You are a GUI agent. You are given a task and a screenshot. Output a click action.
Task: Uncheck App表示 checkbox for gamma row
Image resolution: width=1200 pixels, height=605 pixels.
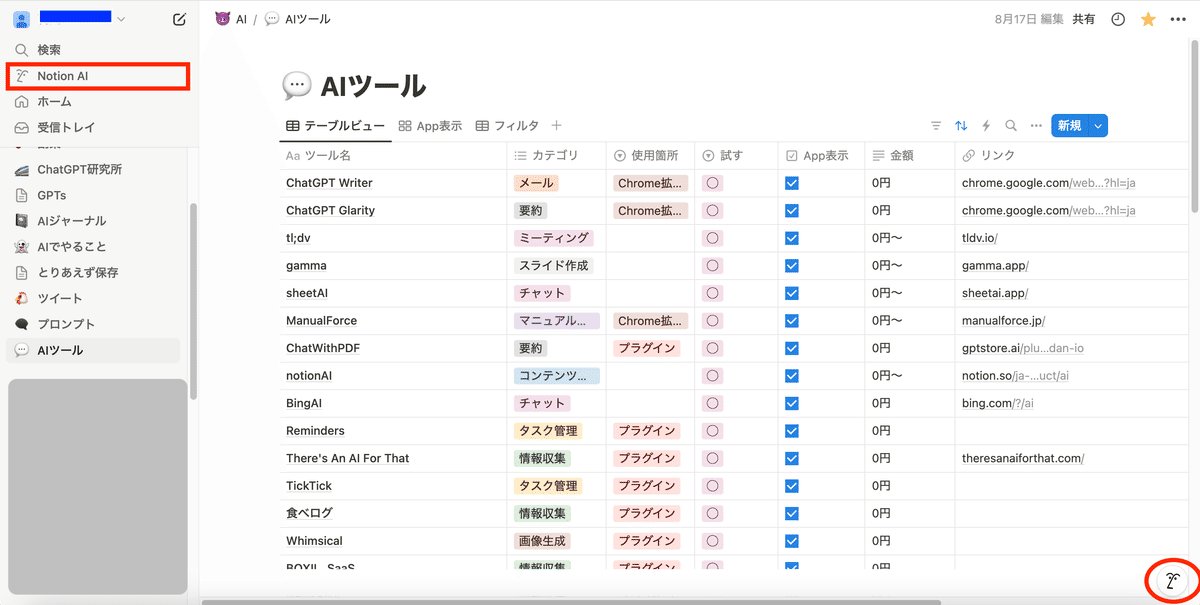[792, 266]
